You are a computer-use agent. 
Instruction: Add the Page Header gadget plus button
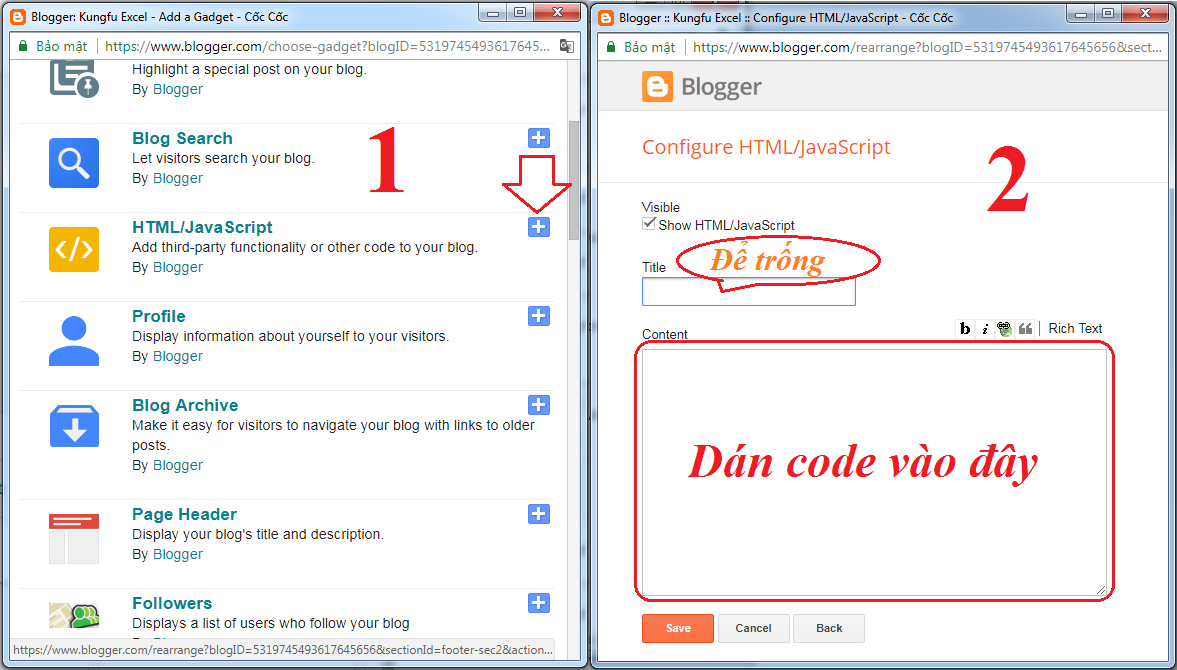538,514
